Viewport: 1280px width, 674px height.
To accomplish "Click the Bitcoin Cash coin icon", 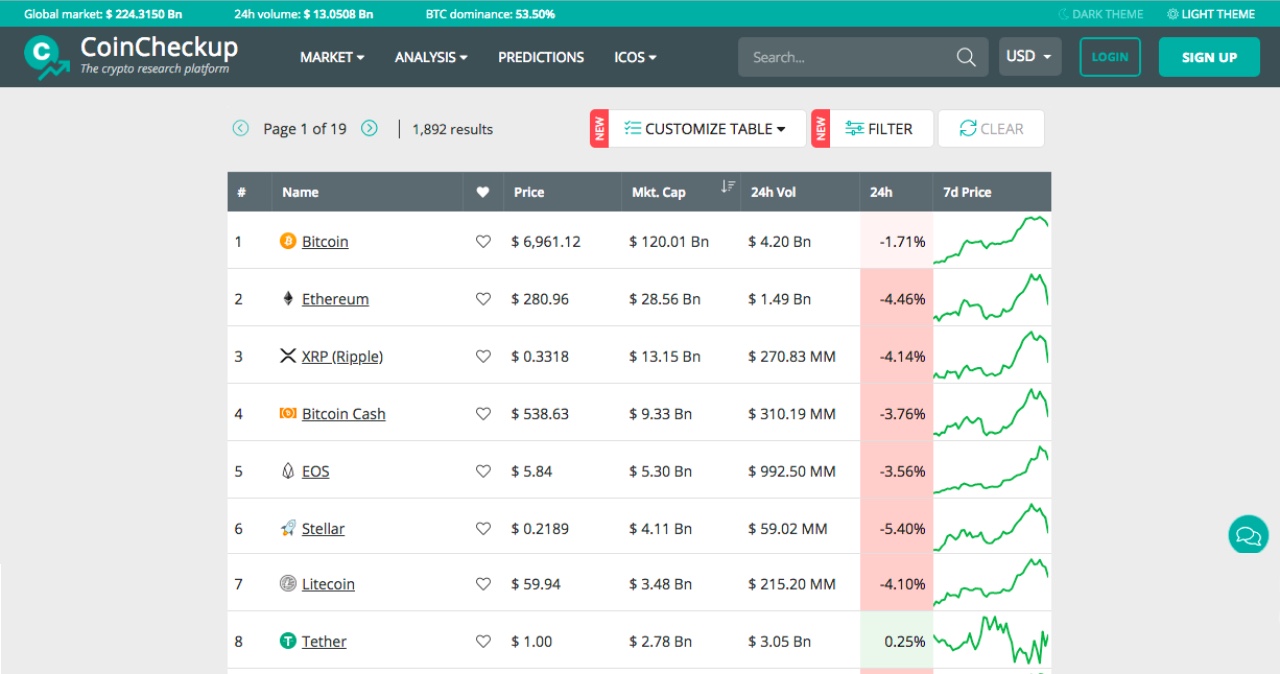I will (288, 413).
